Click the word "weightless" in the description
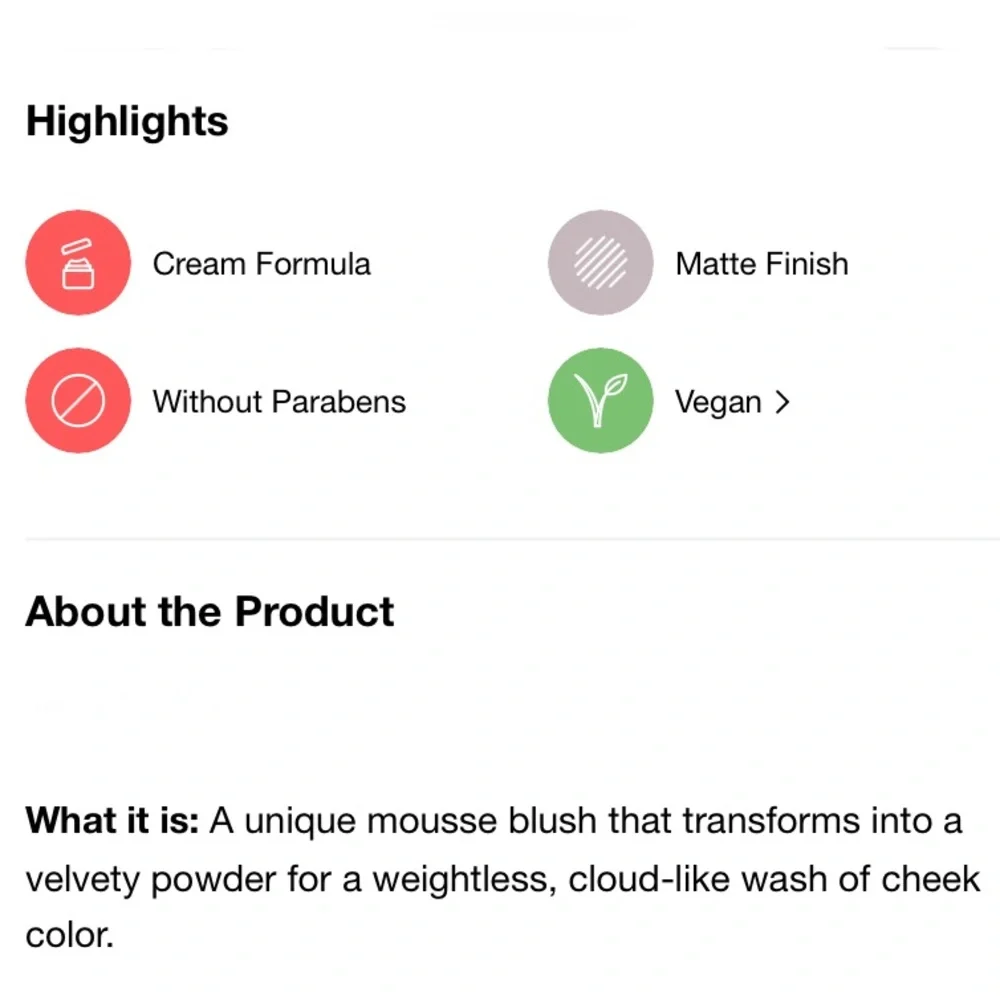The image size is (1000, 1000). [x=464, y=880]
